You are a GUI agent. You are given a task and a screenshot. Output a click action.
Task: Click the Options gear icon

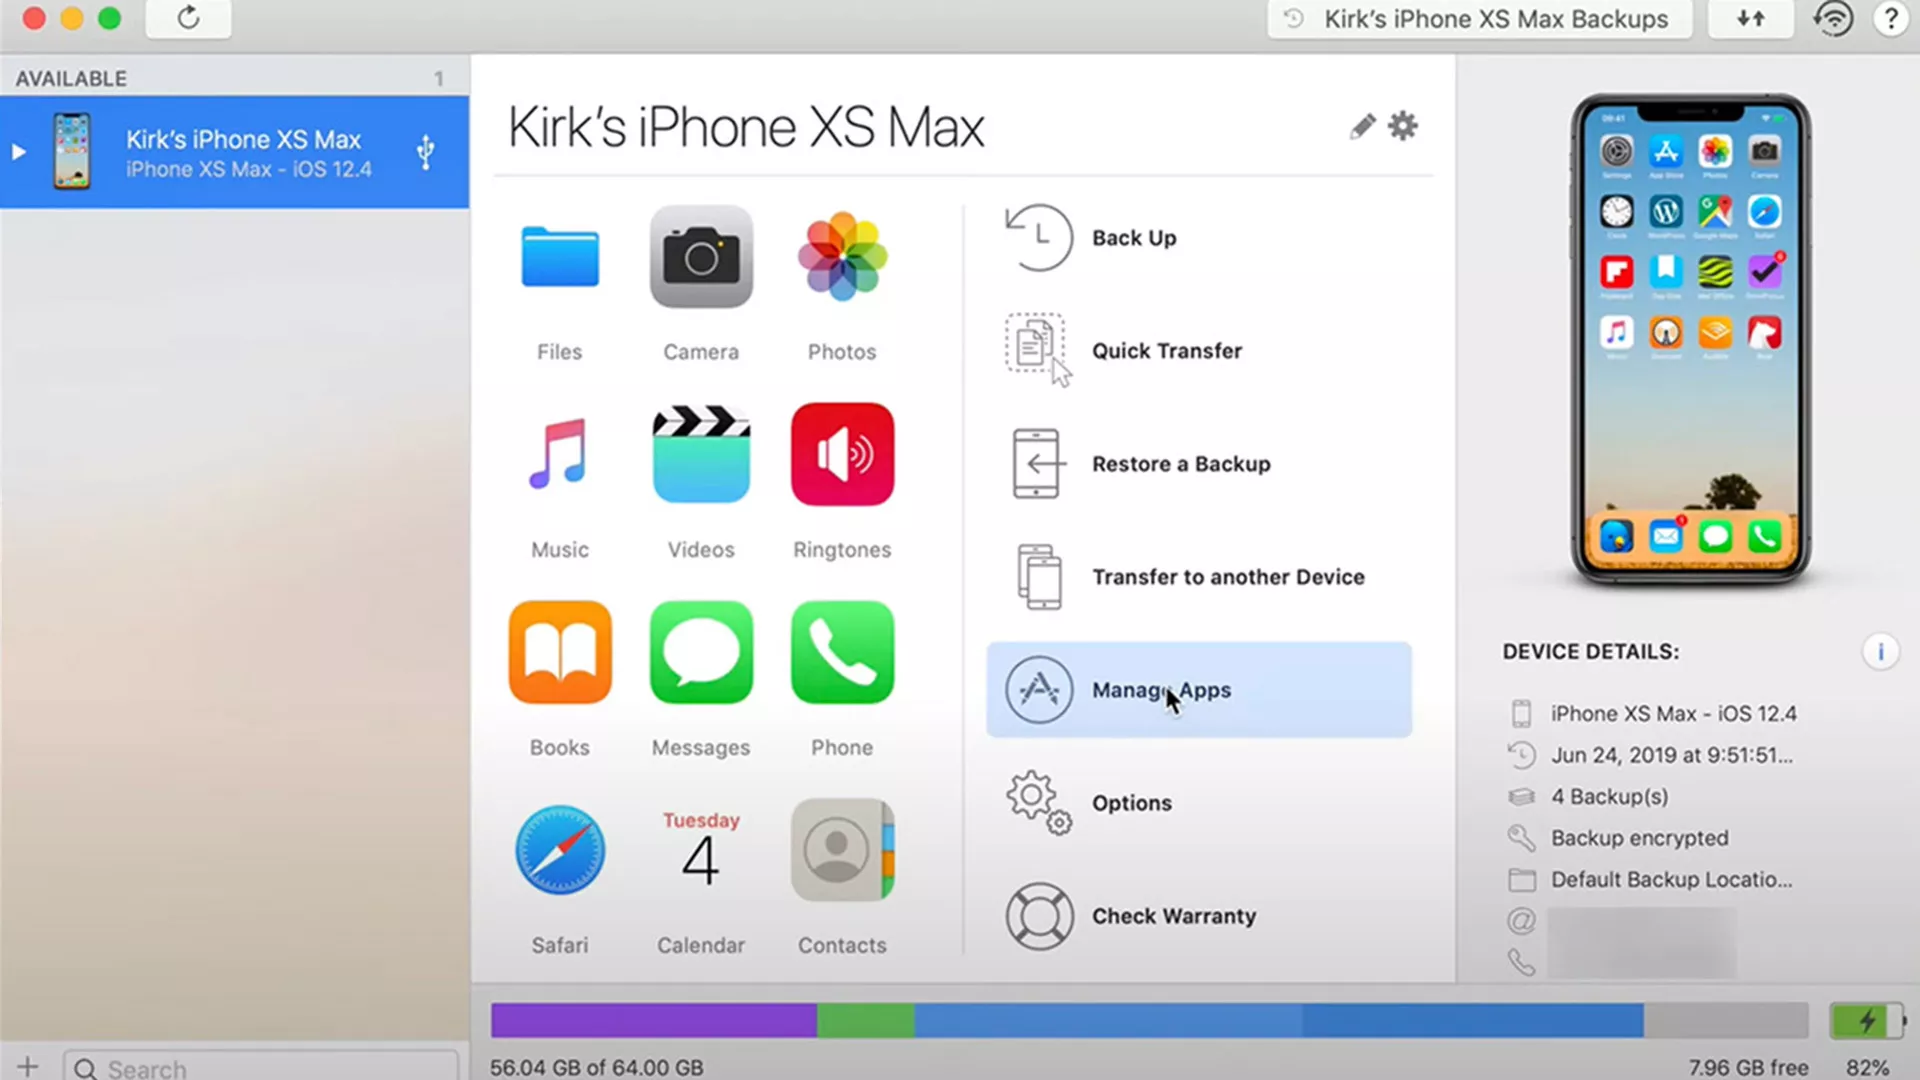[1036, 800]
